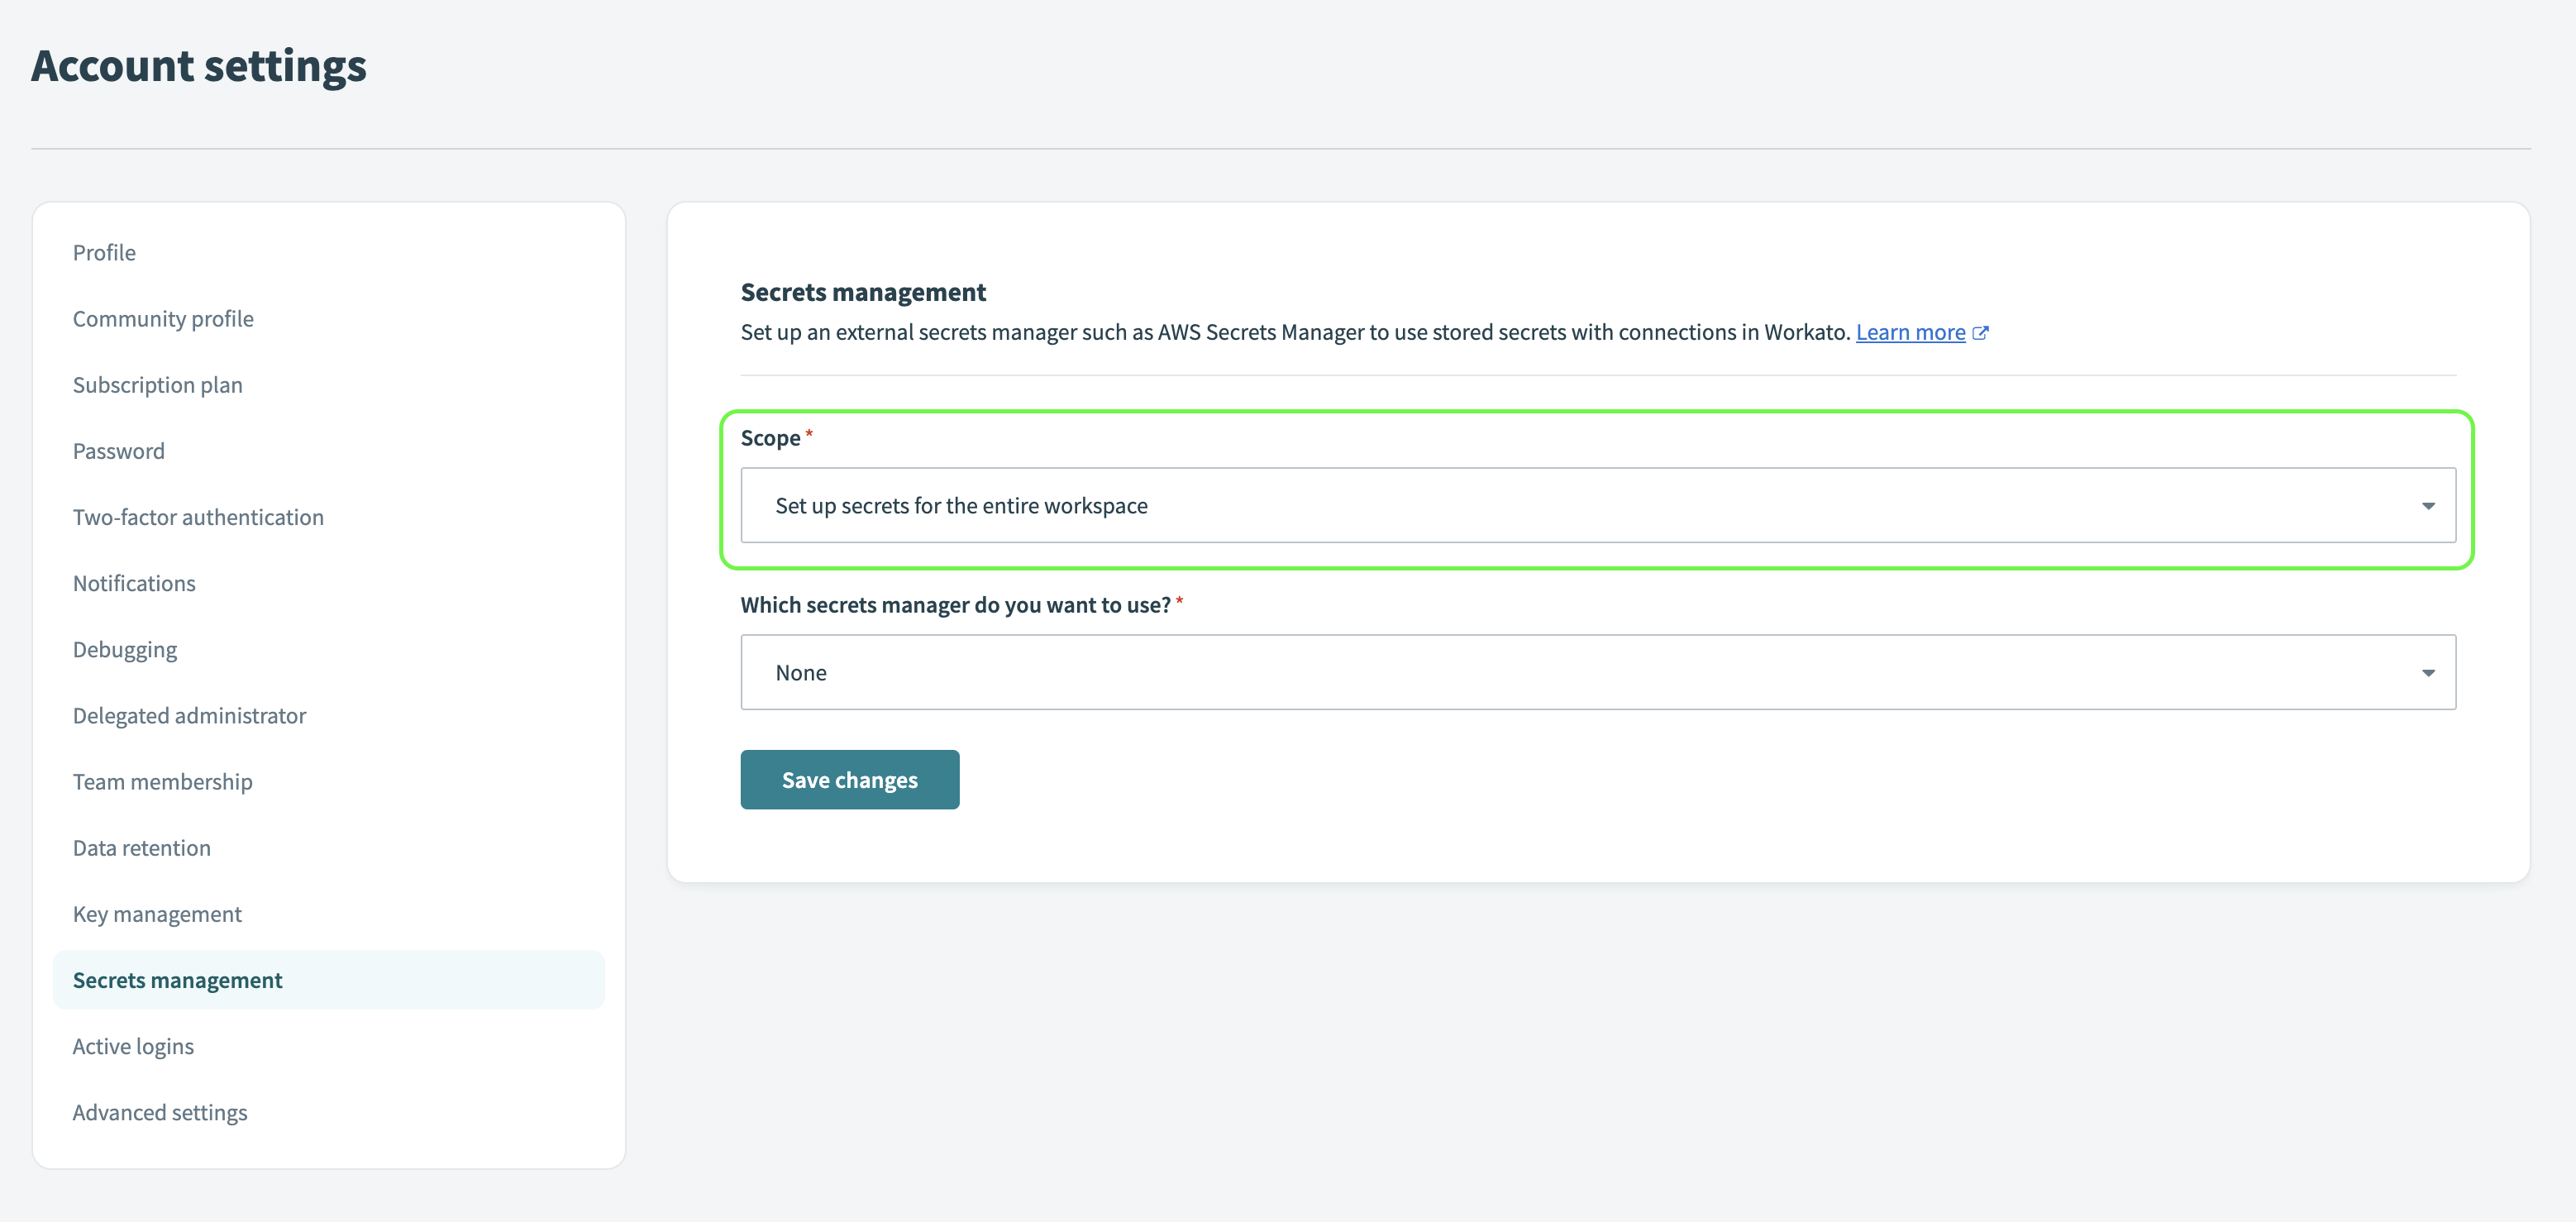Open the Debugging section
The width and height of the screenshot is (2576, 1222).
[x=125, y=649]
